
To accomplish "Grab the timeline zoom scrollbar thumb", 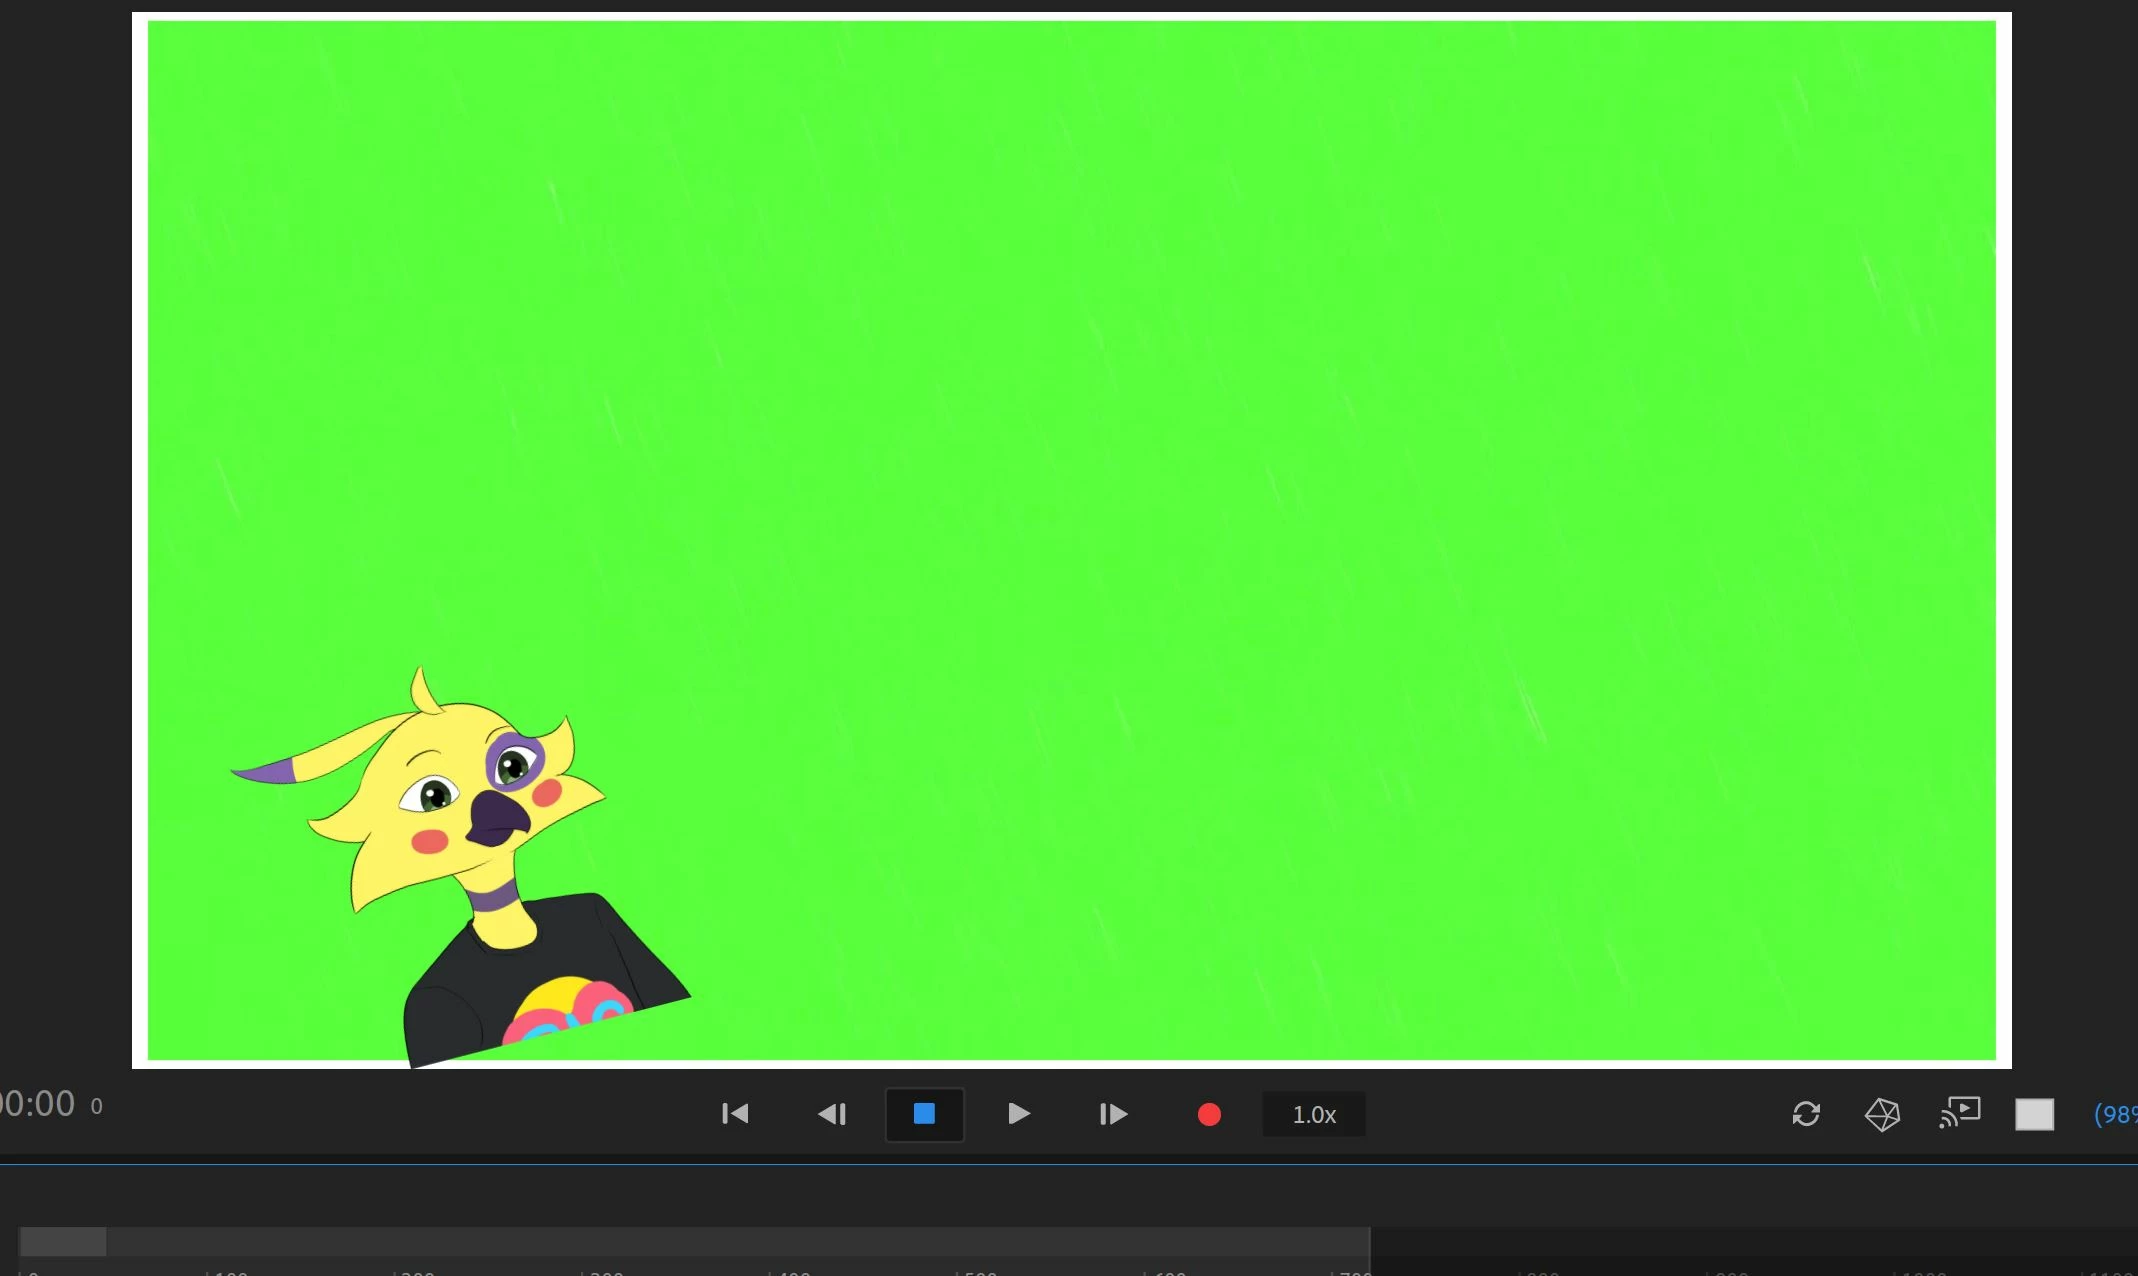I will tap(63, 1241).
